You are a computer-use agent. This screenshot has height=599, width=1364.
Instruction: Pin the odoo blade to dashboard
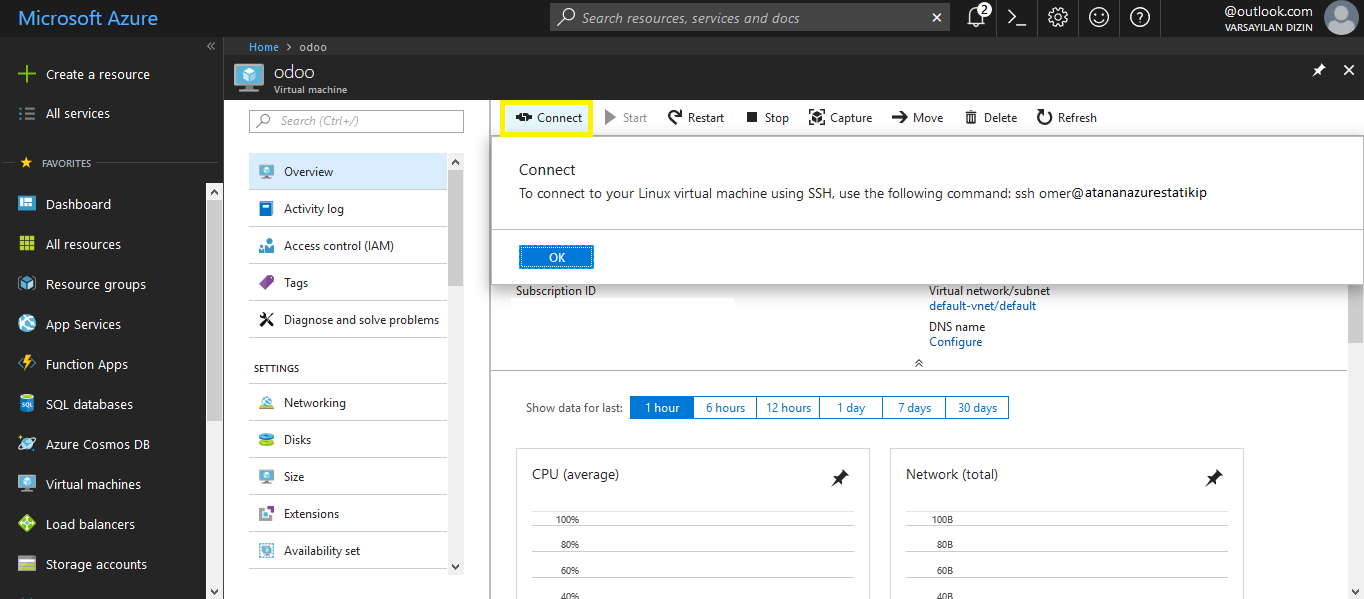1319,70
